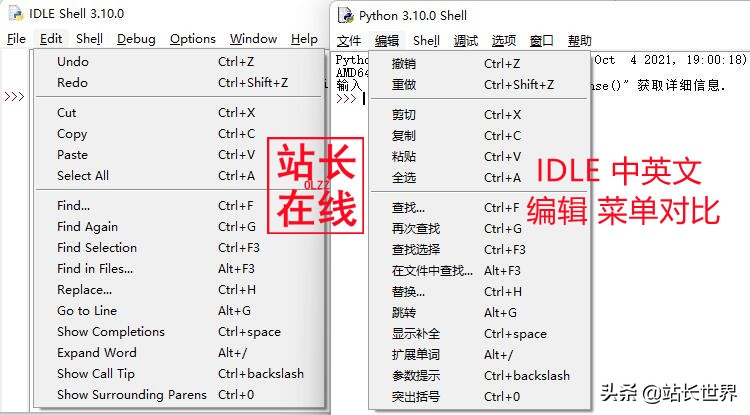Open the 窗口 menu
Screen dimensions: 750x415
tap(541, 41)
